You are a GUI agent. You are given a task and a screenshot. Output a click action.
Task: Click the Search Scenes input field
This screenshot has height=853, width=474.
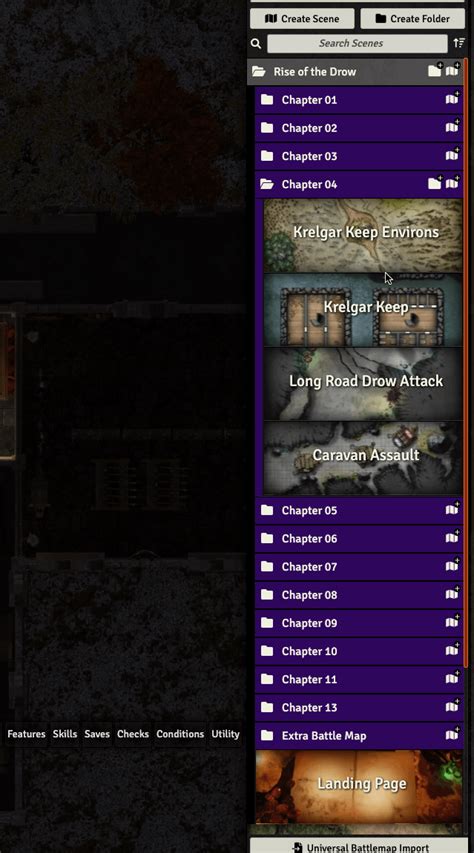pyautogui.click(x=358, y=44)
